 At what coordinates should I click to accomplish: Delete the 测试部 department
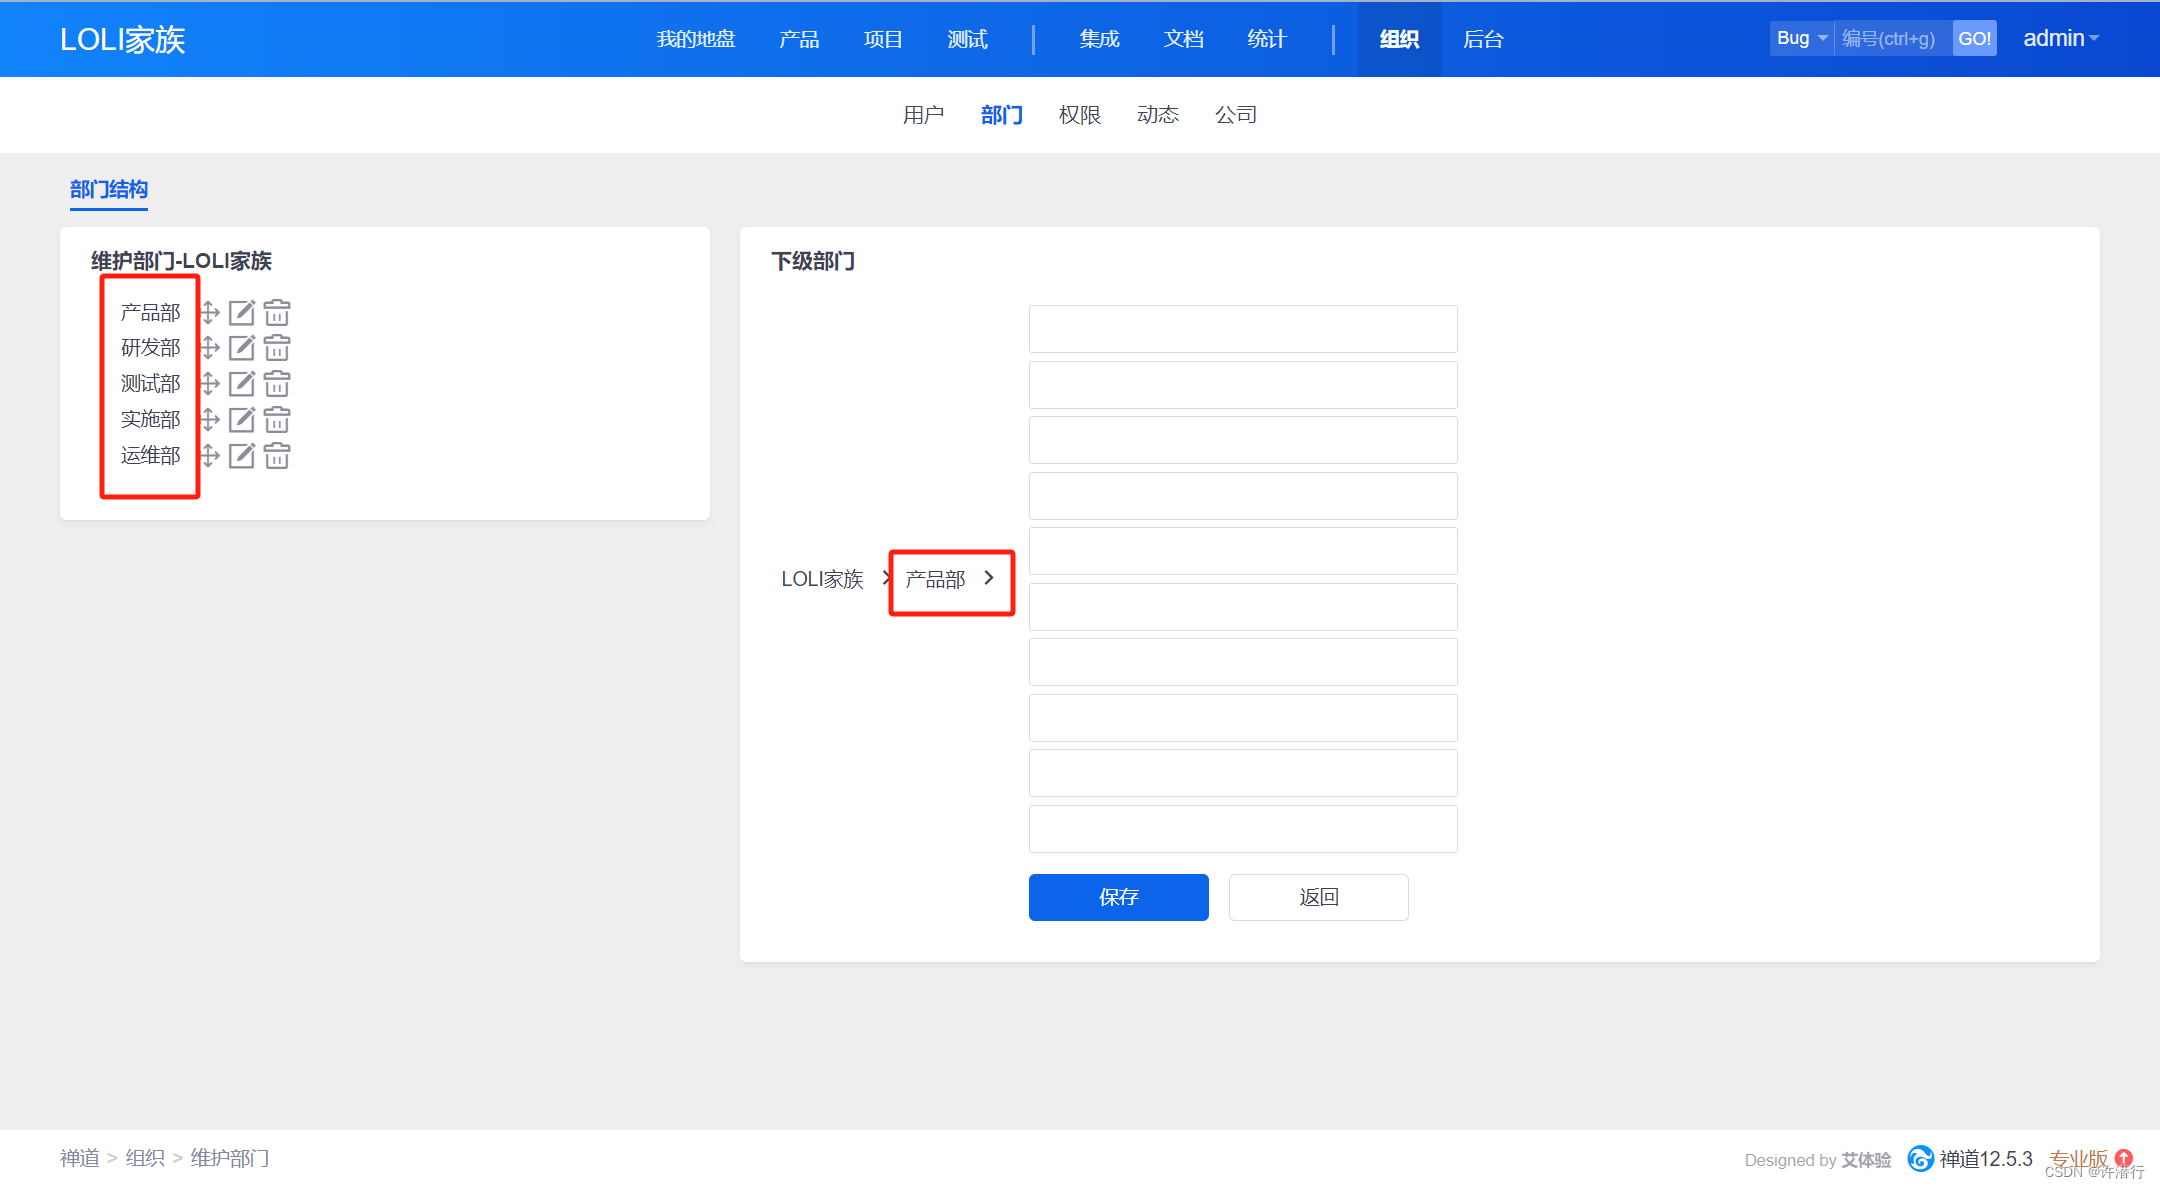click(277, 384)
